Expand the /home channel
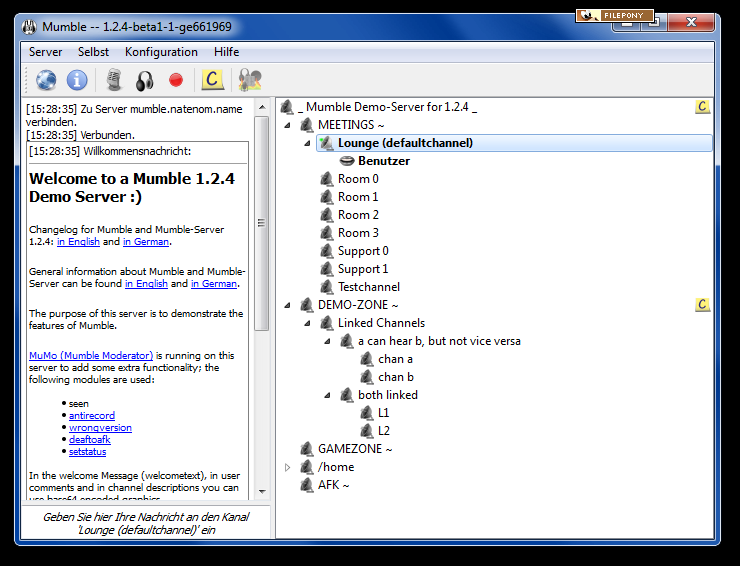Screen dimensions: 740x566 coord(288,467)
